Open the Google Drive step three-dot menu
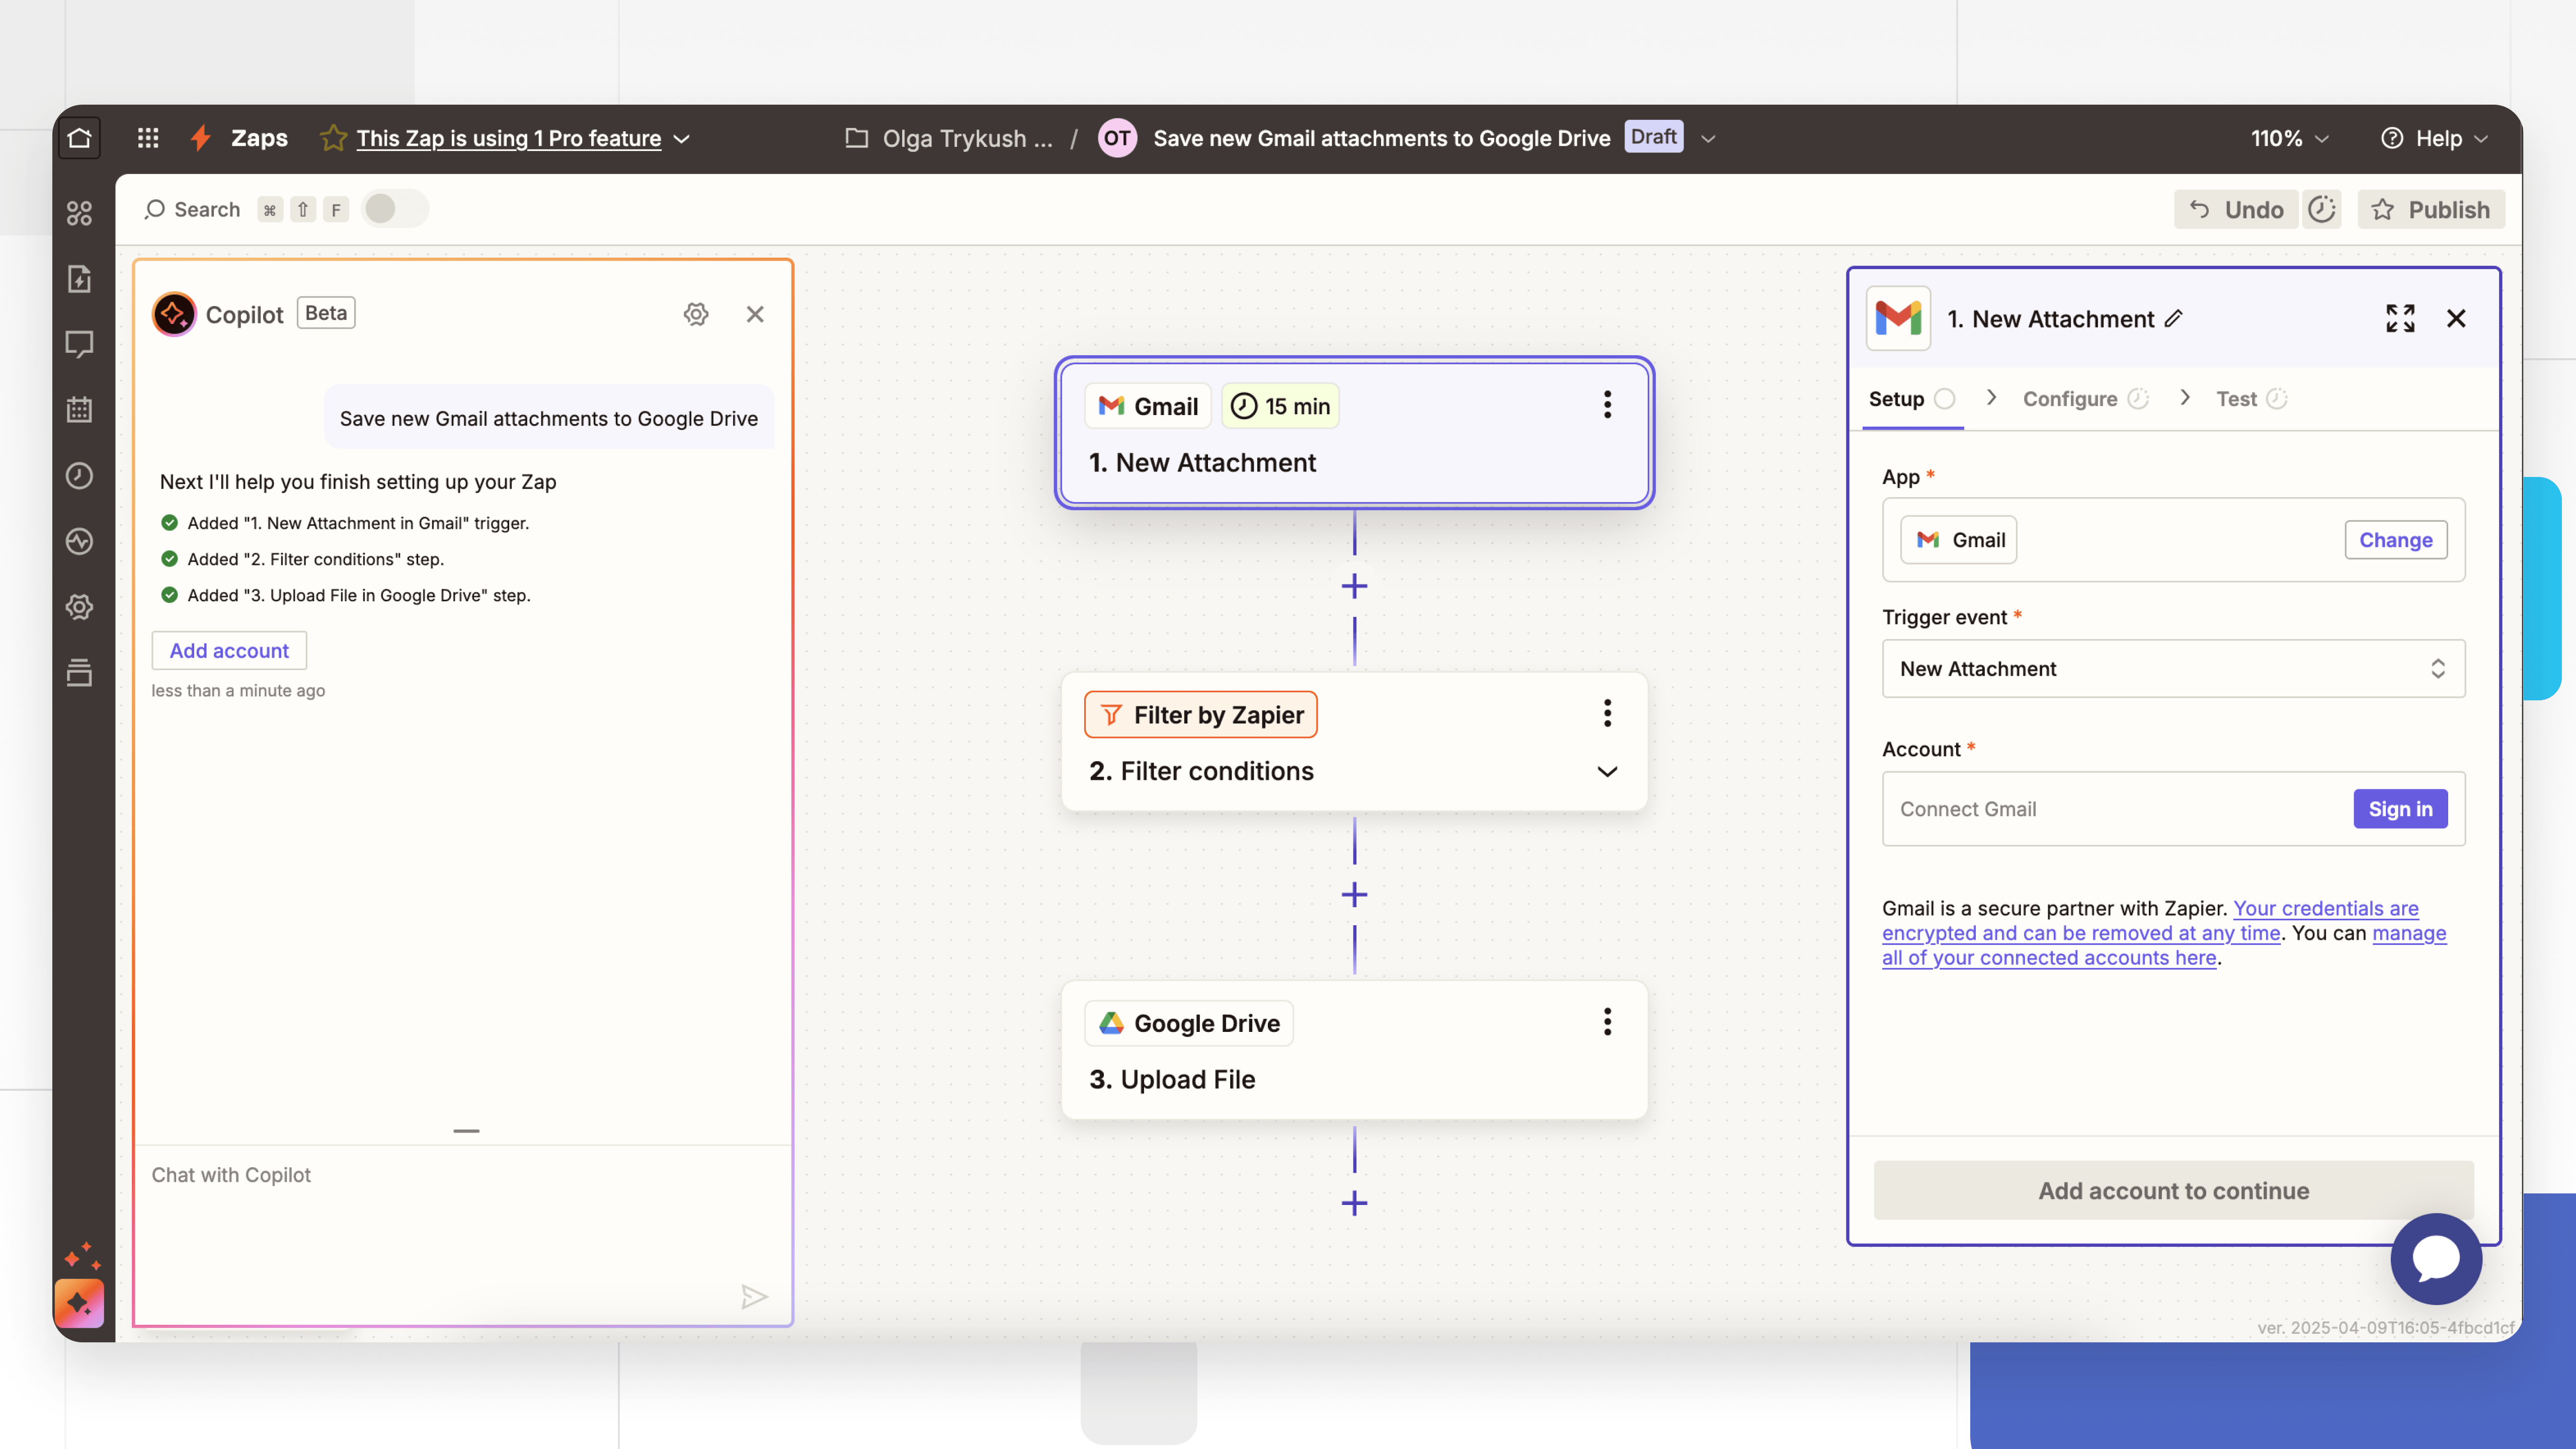Screen dimensions: 2576x1449 click(1607, 1022)
